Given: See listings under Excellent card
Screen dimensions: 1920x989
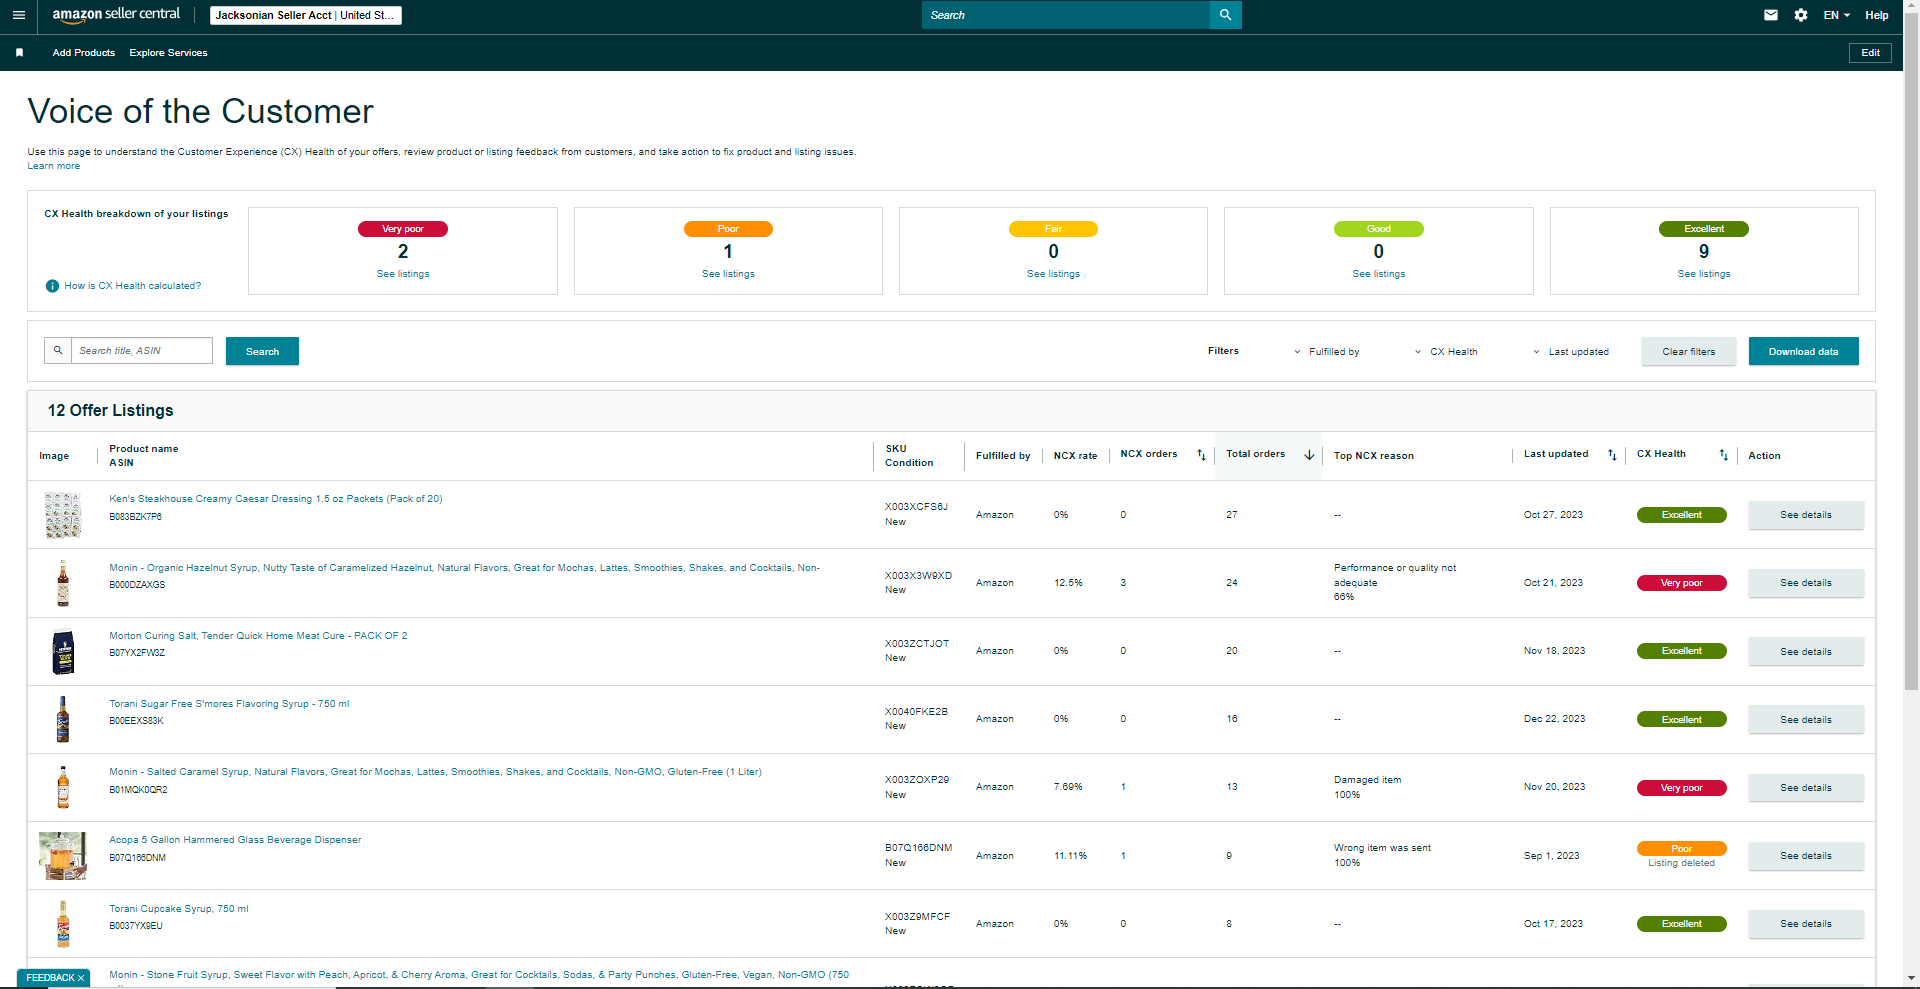Looking at the screenshot, I should pos(1704,274).
